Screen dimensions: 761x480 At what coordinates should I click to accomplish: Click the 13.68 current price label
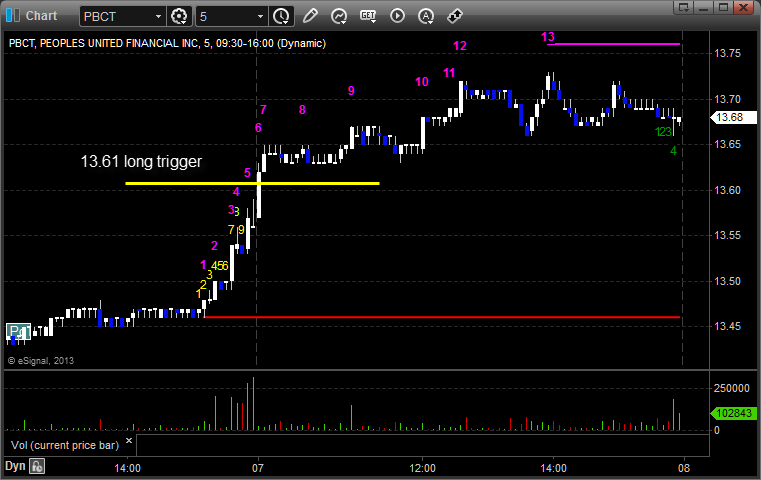pos(733,117)
